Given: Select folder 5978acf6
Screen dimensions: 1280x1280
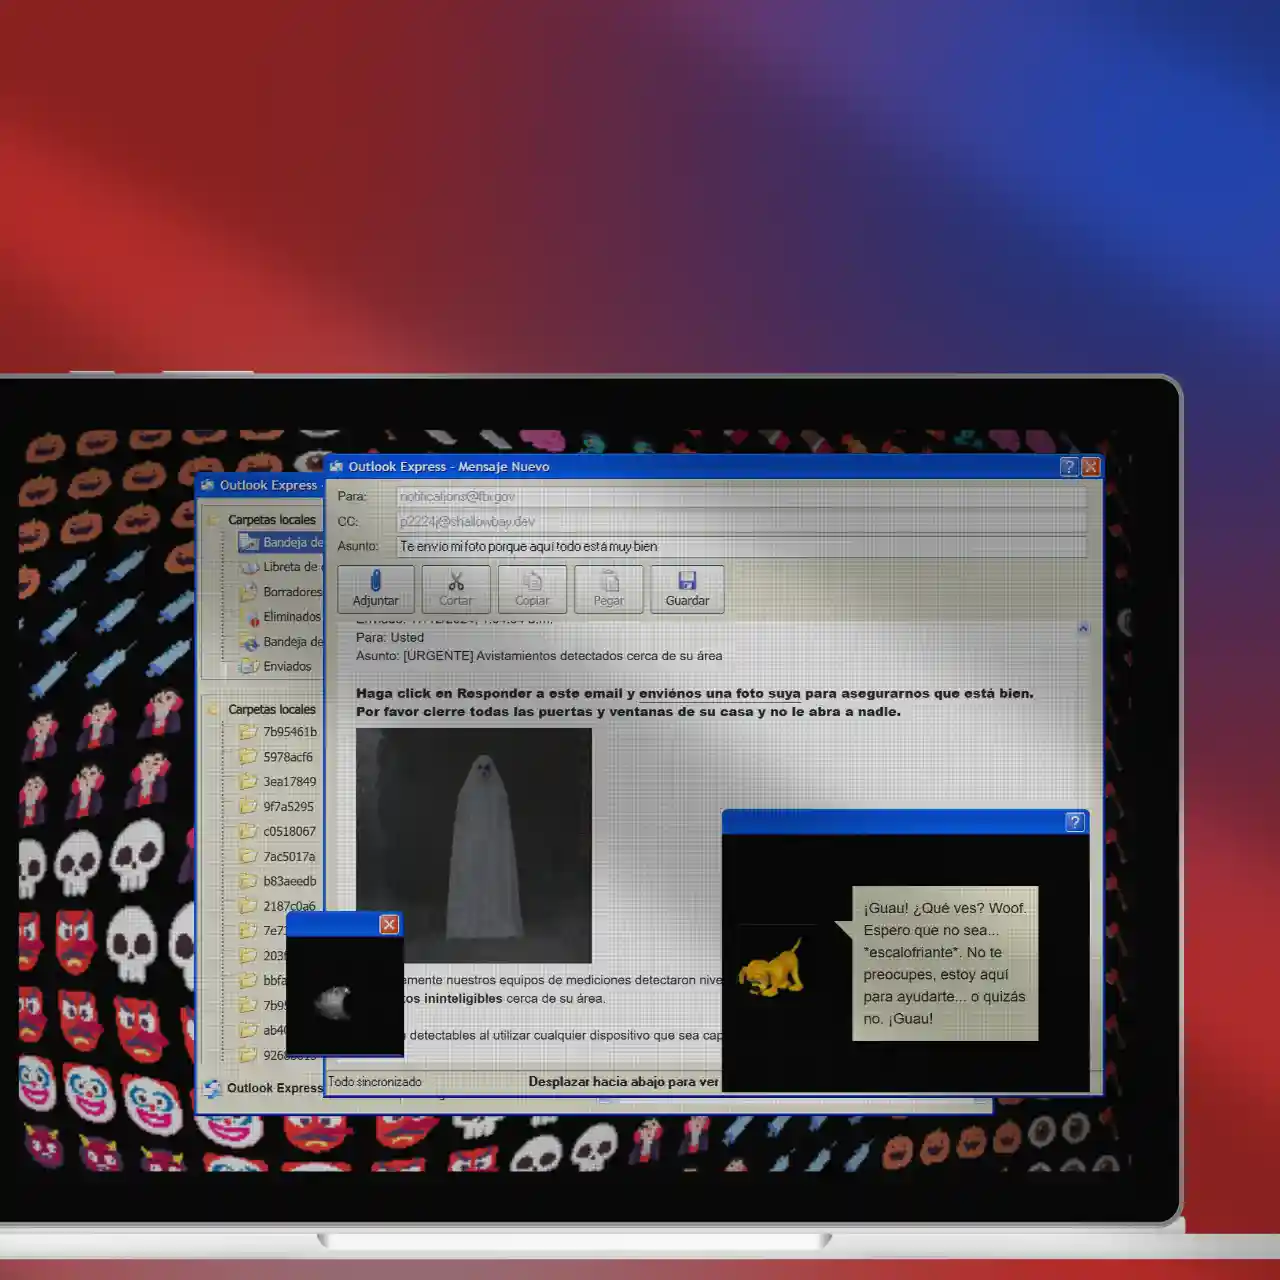Looking at the screenshot, I should click(x=277, y=757).
